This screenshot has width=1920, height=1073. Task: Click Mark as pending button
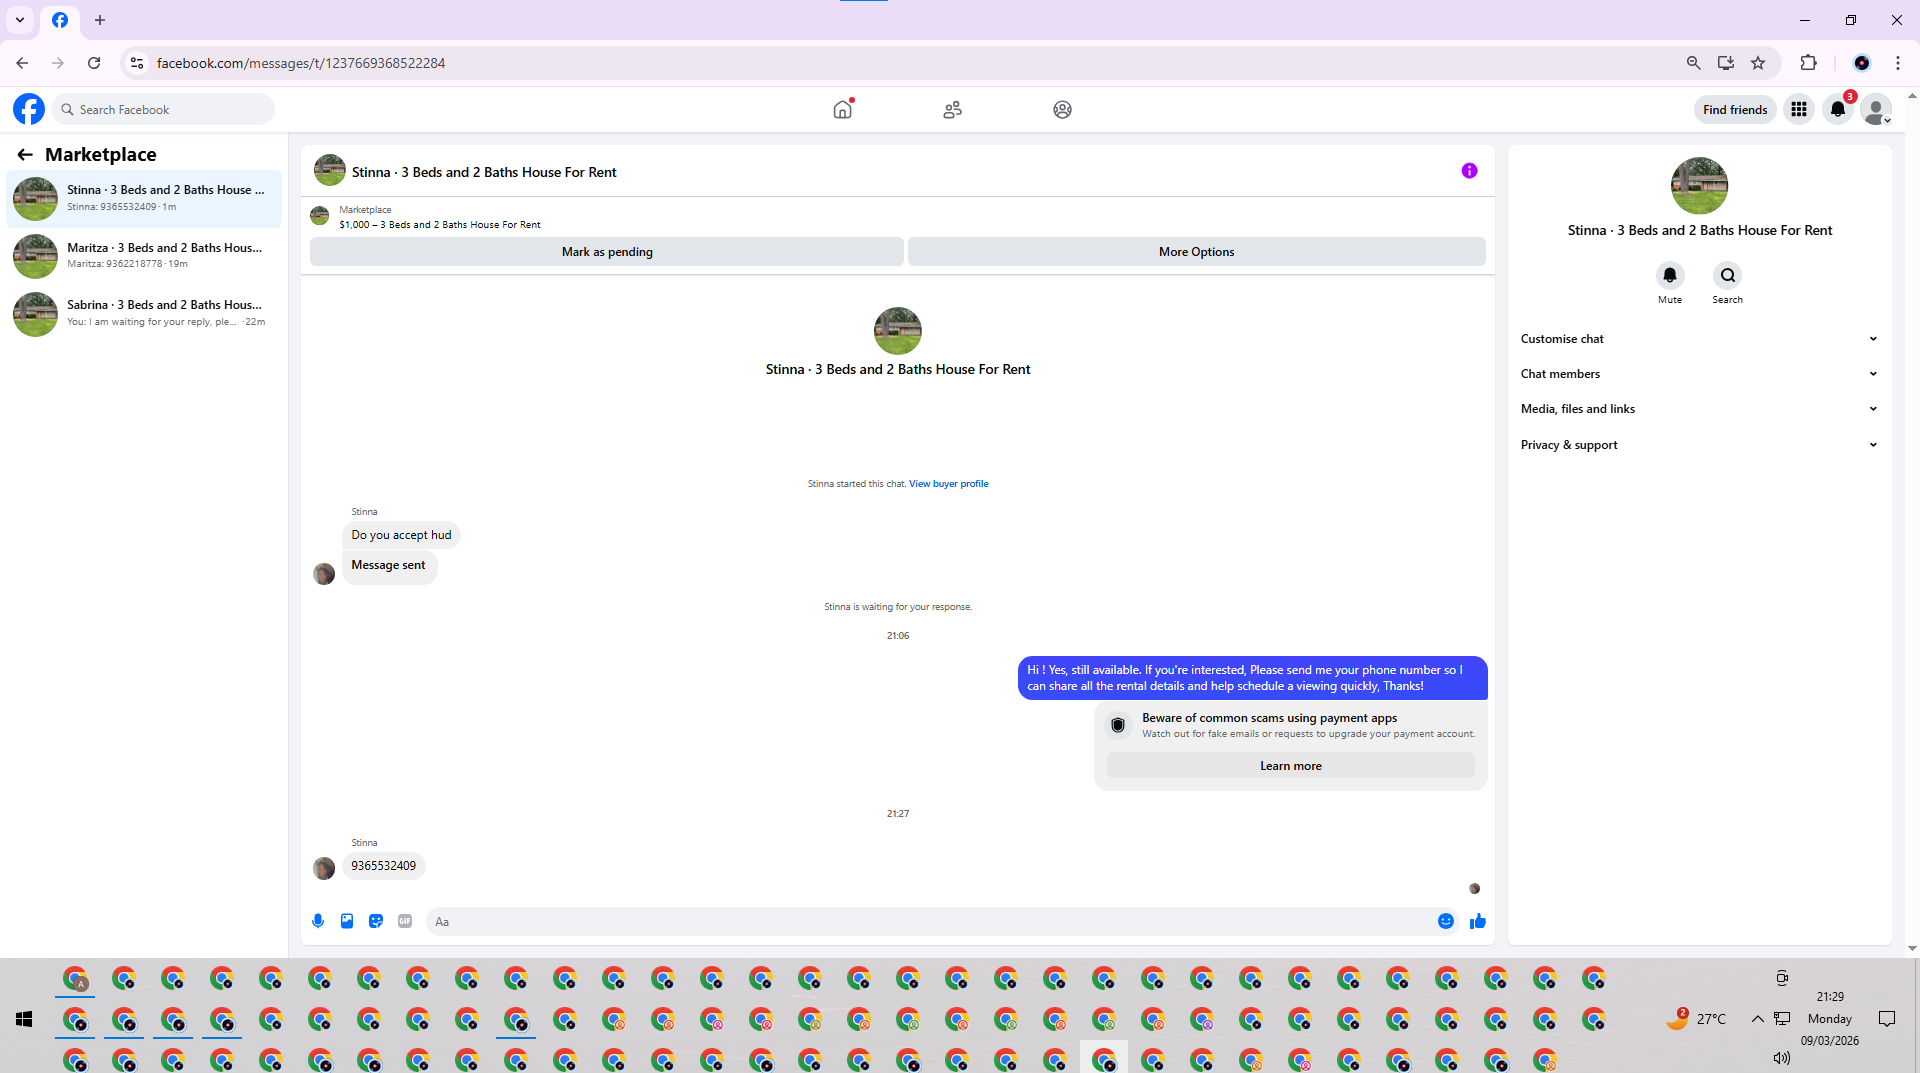click(607, 252)
